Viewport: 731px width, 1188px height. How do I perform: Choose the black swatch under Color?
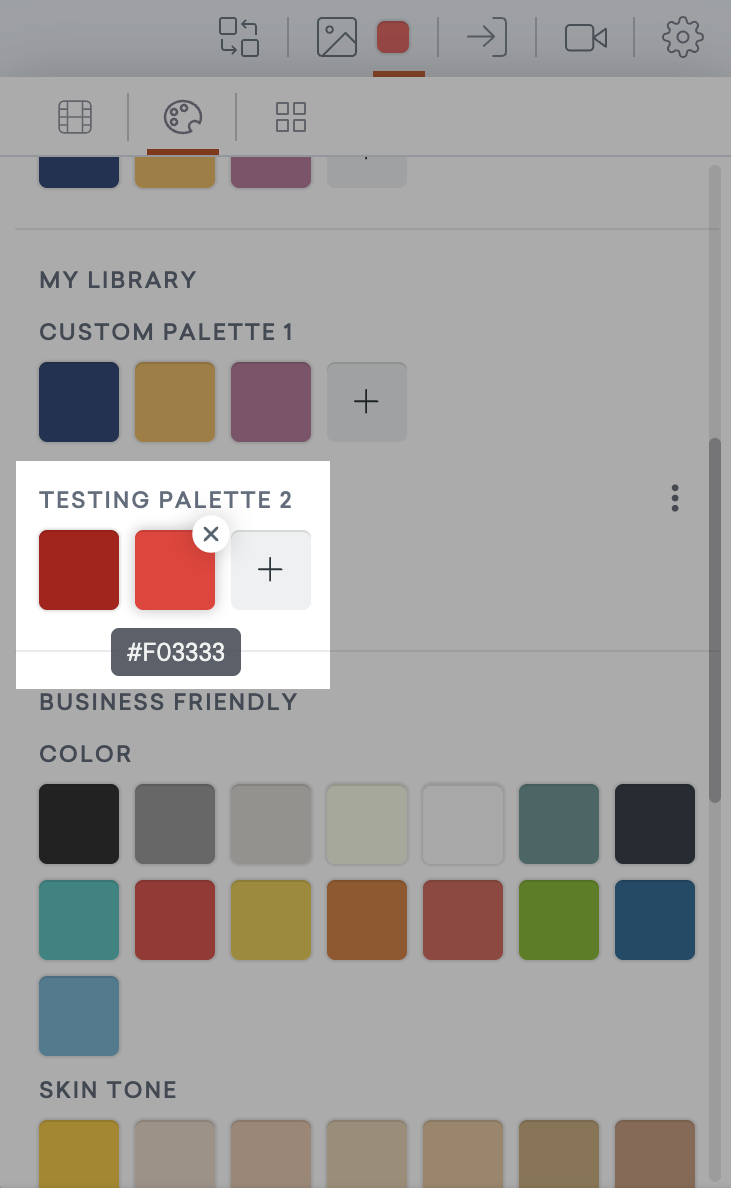click(x=79, y=824)
